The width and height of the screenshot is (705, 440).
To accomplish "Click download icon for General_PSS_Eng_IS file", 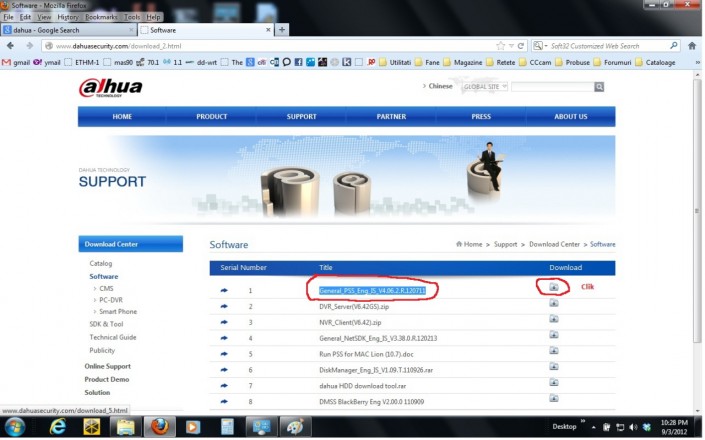I will (x=553, y=288).
